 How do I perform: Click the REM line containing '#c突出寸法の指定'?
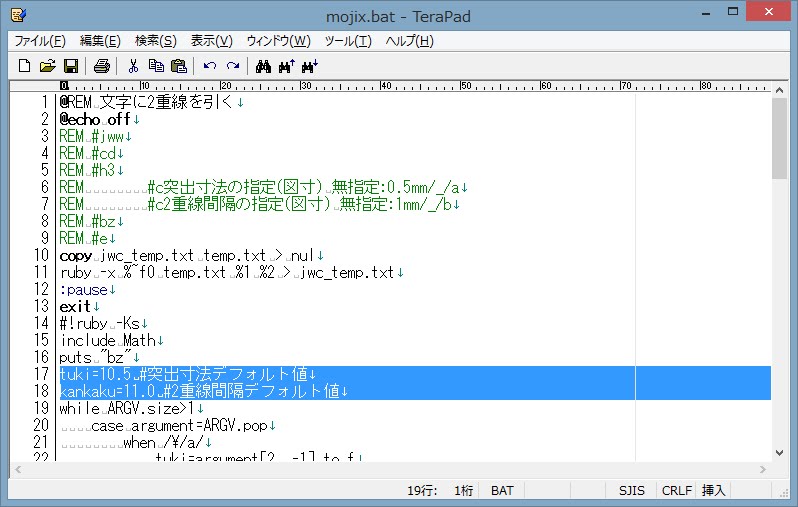tap(263, 187)
